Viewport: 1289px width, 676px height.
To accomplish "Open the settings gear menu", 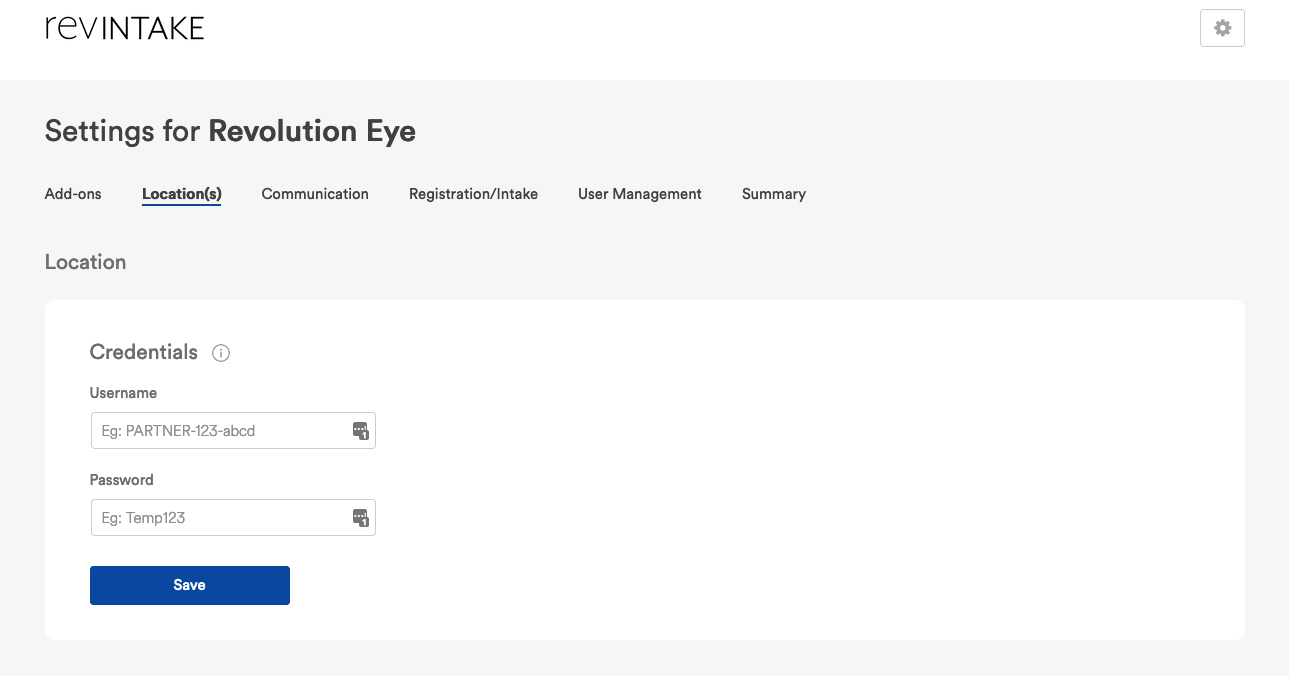I will pos(1222,29).
